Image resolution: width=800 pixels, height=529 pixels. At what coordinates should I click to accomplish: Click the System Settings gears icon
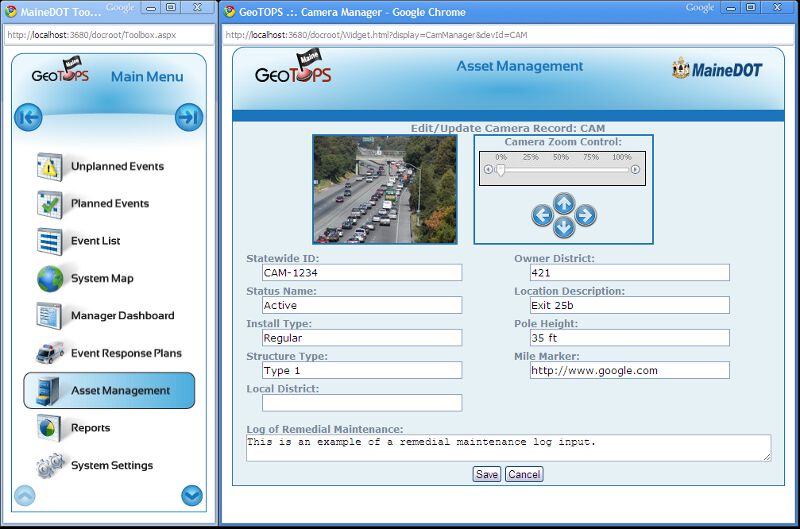click(x=50, y=465)
